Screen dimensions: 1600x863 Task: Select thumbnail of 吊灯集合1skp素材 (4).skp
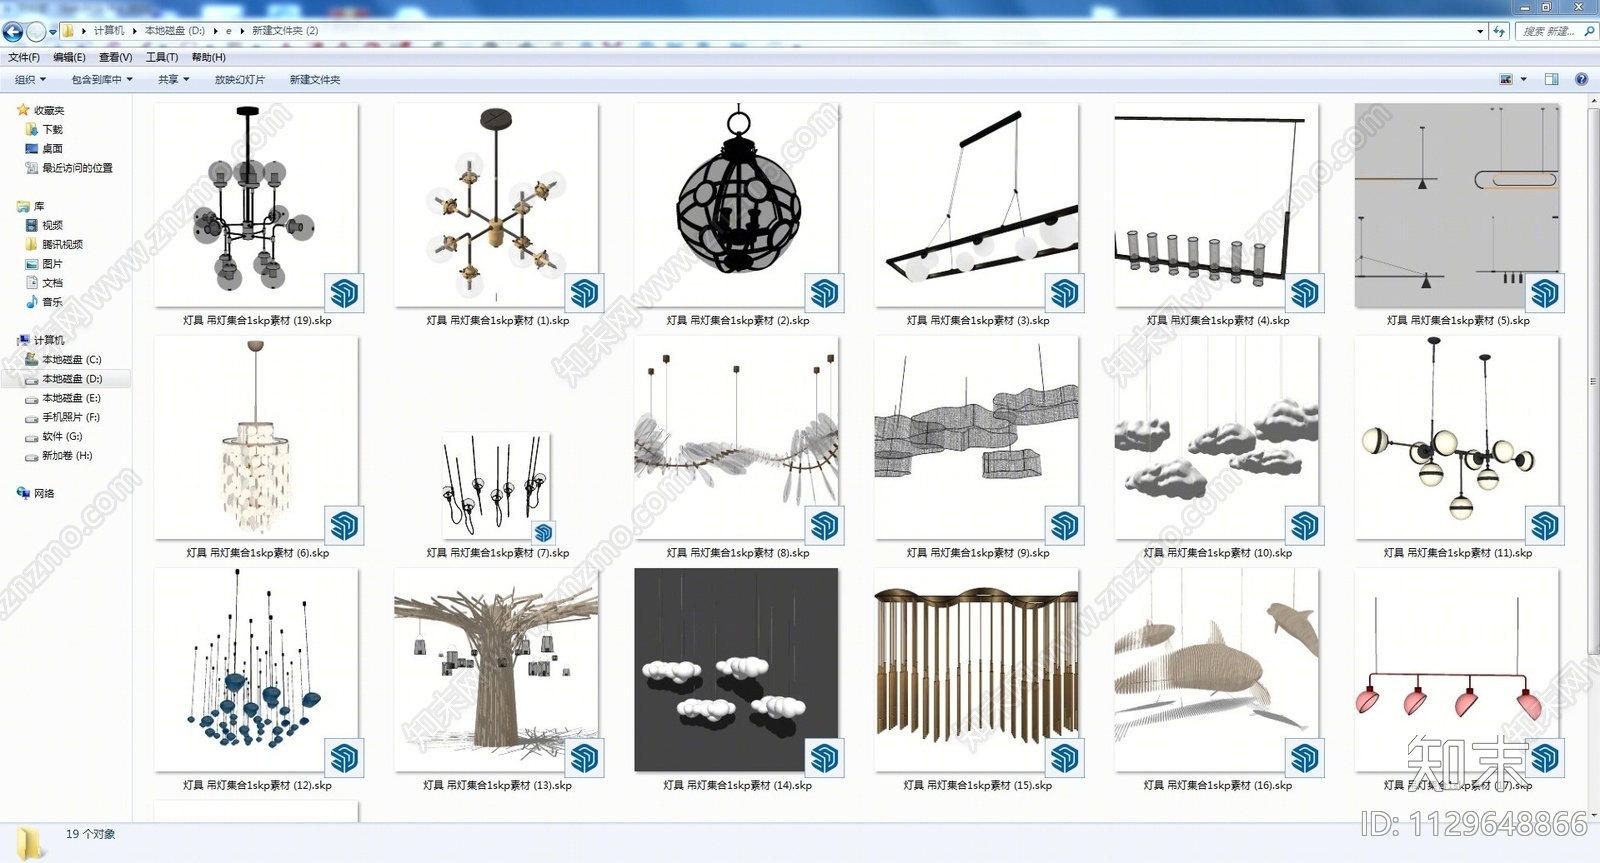[1217, 205]
